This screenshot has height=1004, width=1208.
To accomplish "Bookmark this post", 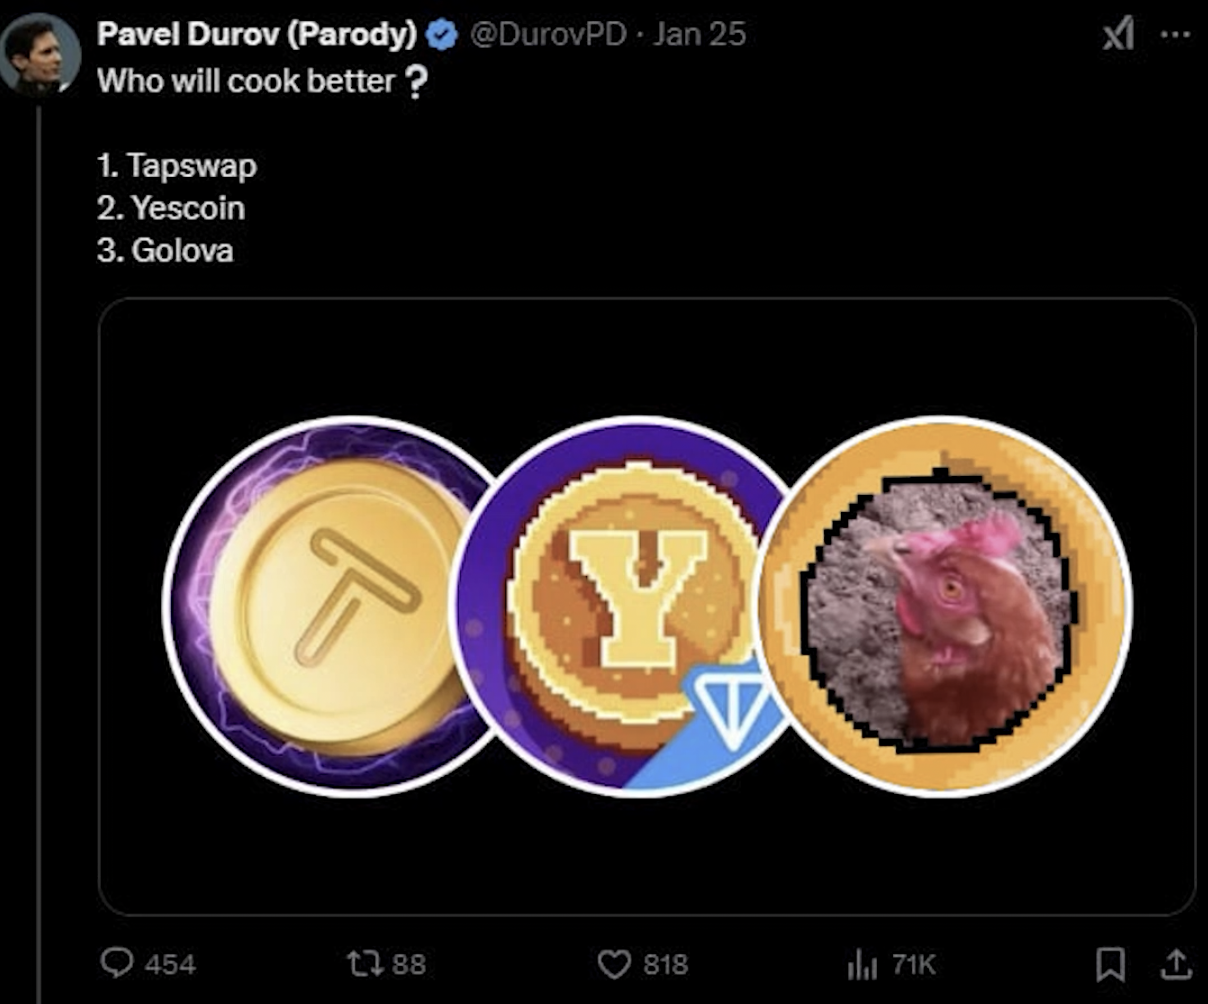I will pyautogui.click(x=1108, y=963).
